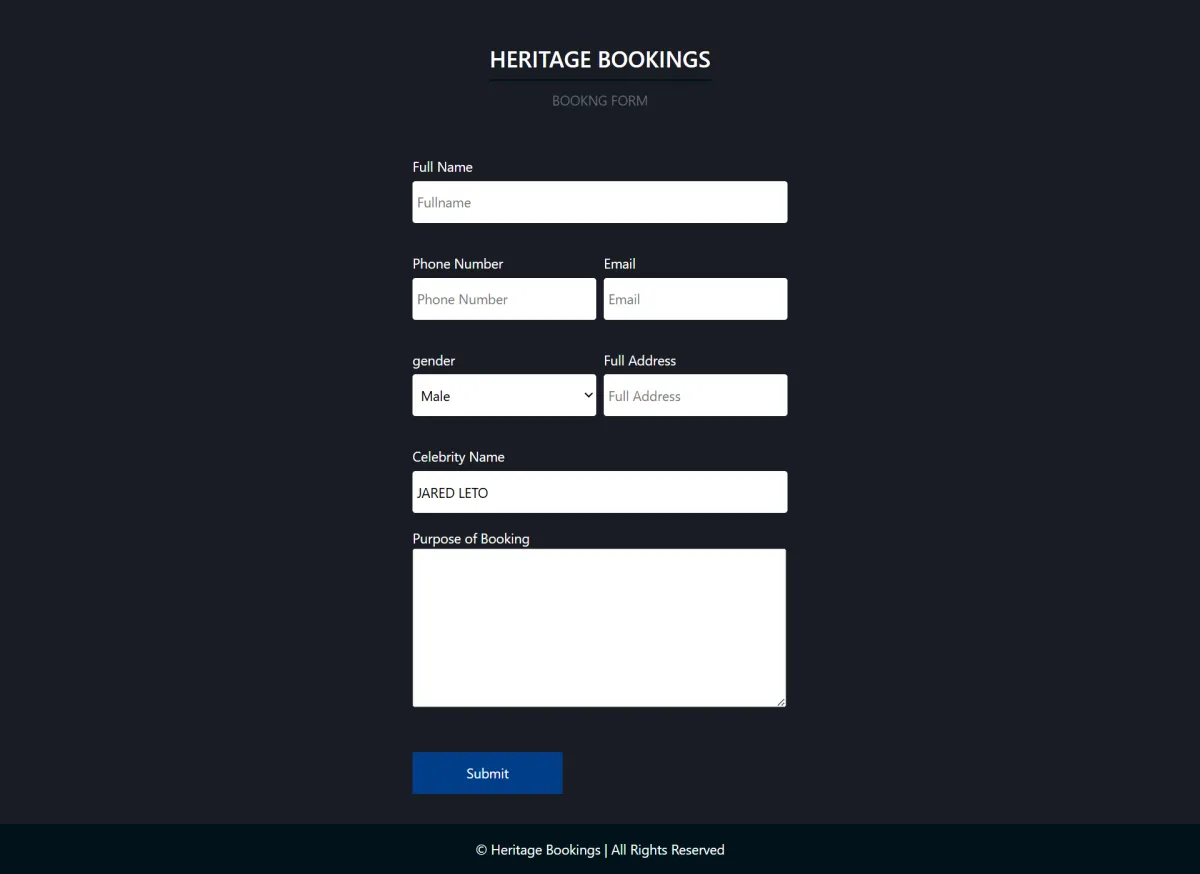
Task: Click the Full Address input field
Action: pyautogui.click(x=695, y=395)
